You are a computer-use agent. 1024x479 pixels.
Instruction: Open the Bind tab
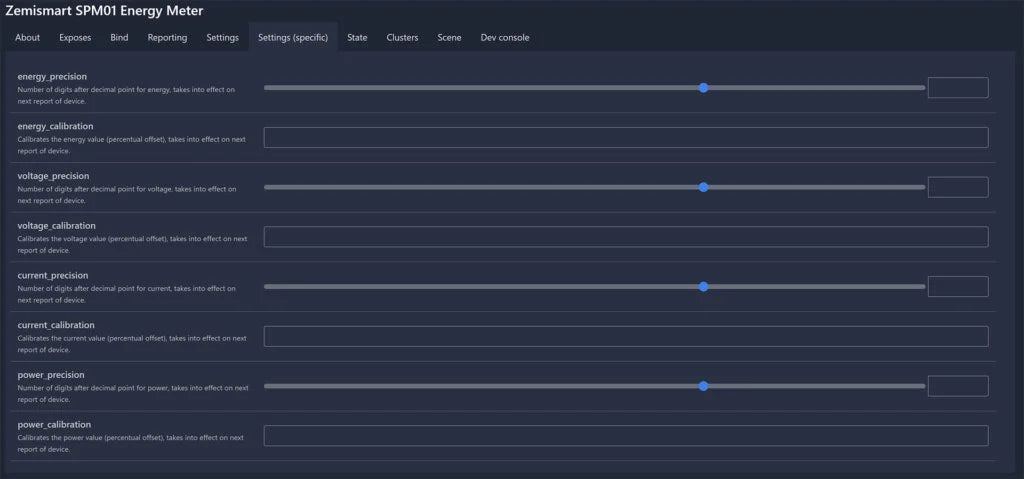[119, 38]
